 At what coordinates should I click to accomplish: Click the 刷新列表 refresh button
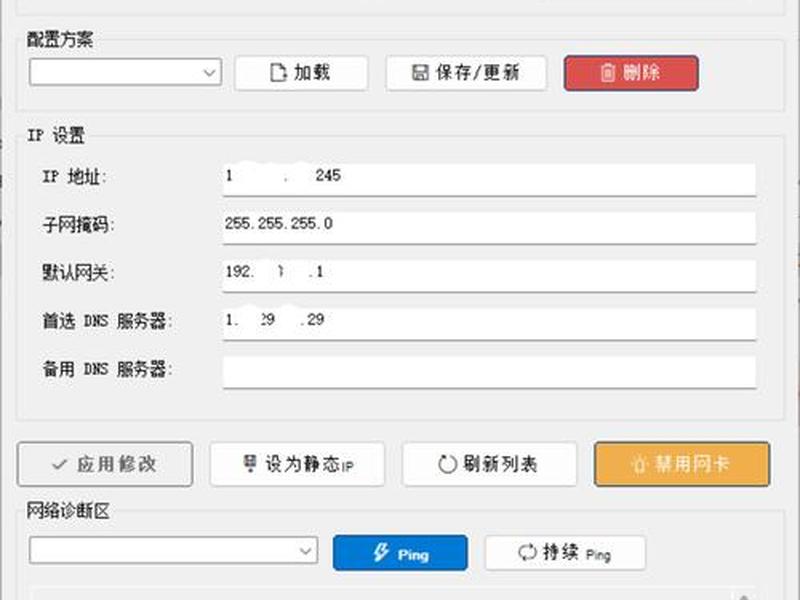(489, 464)
